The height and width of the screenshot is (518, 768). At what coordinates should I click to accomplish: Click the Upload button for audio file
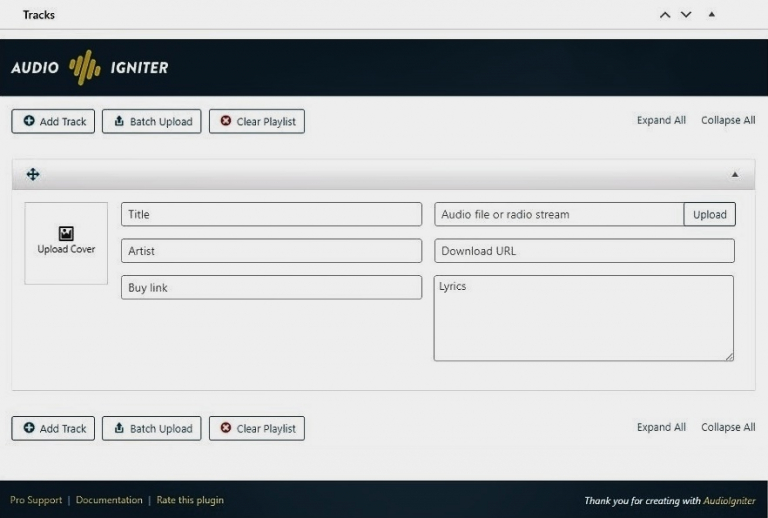tap(709, 215)
